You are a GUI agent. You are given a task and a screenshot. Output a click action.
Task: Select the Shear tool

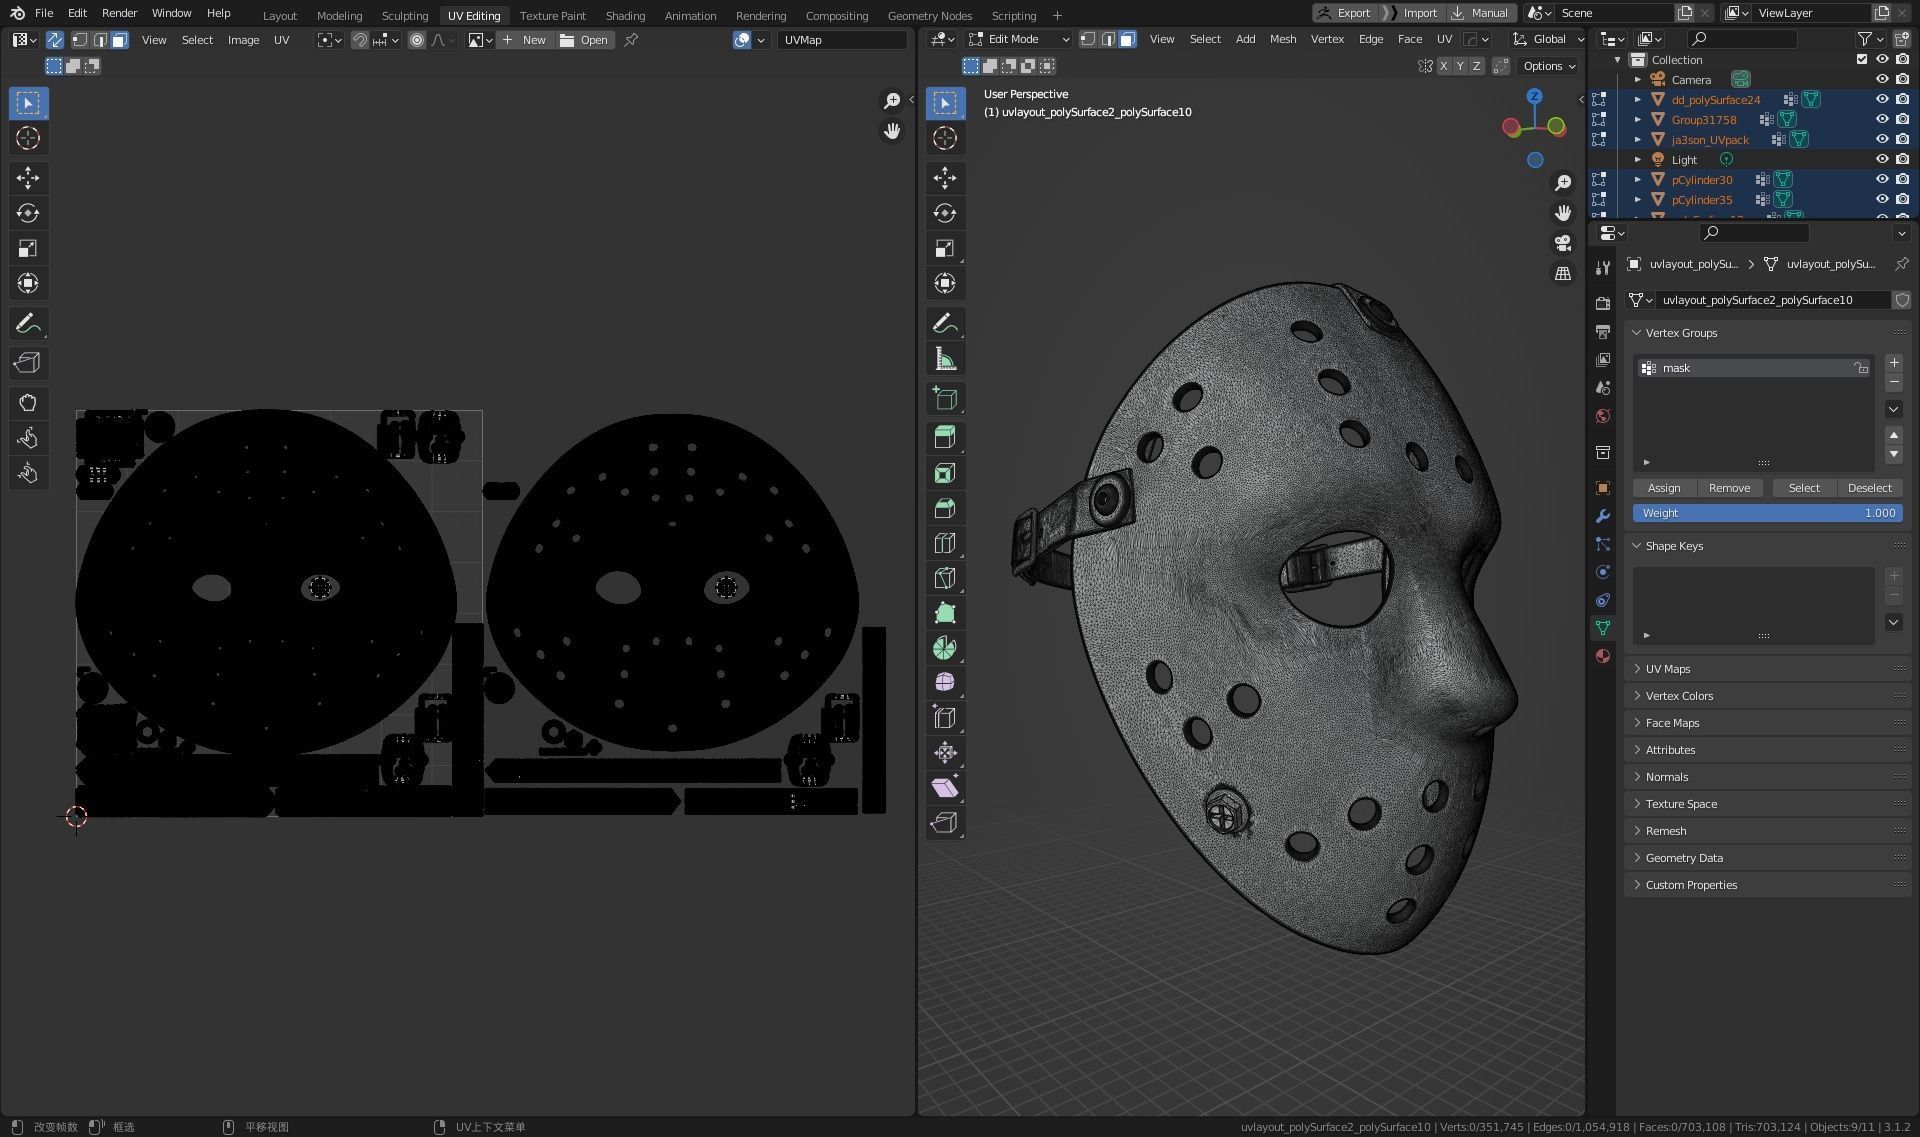click(945, 788)
